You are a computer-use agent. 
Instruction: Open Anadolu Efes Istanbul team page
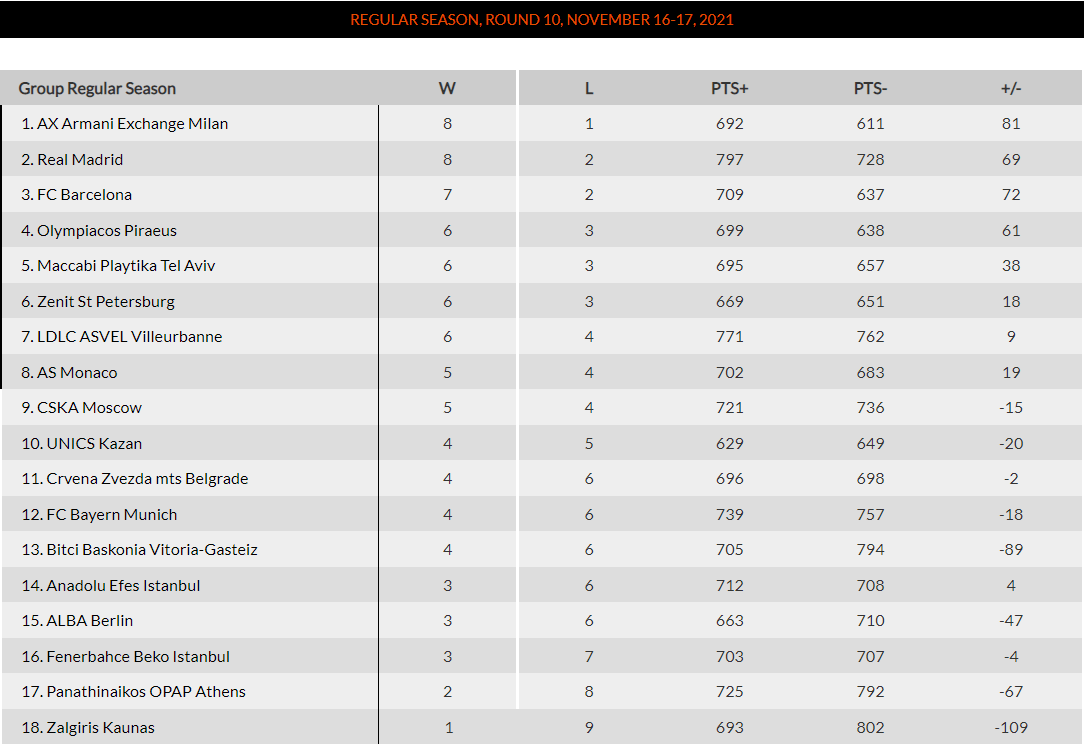click(123, 586)
